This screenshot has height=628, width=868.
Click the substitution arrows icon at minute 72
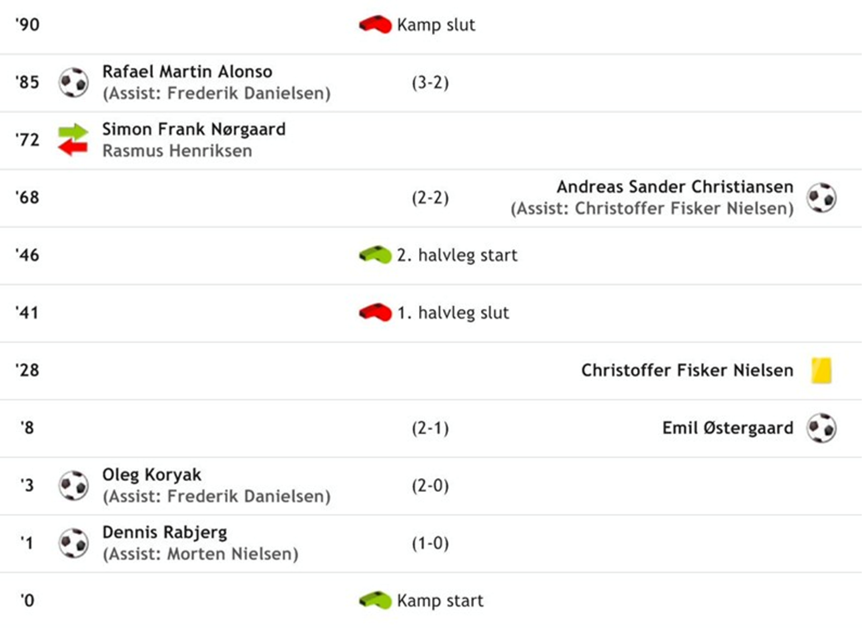click(x=73, y=140)
